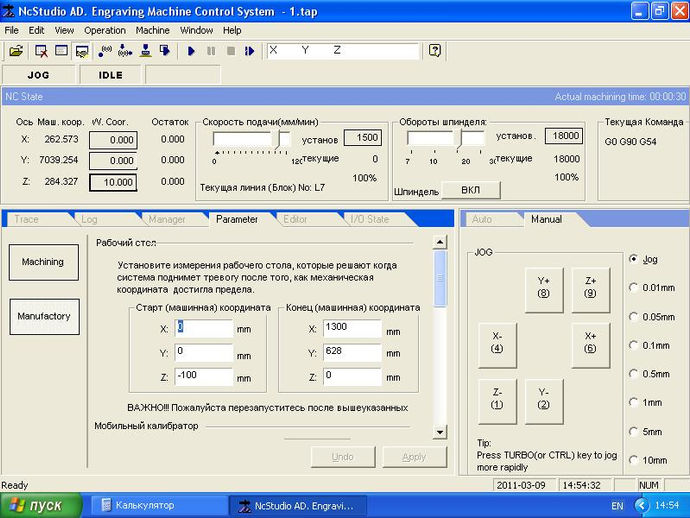Click the back-to-origin toolbar icon
Screen dimensions: 690x518
point(125,51)
